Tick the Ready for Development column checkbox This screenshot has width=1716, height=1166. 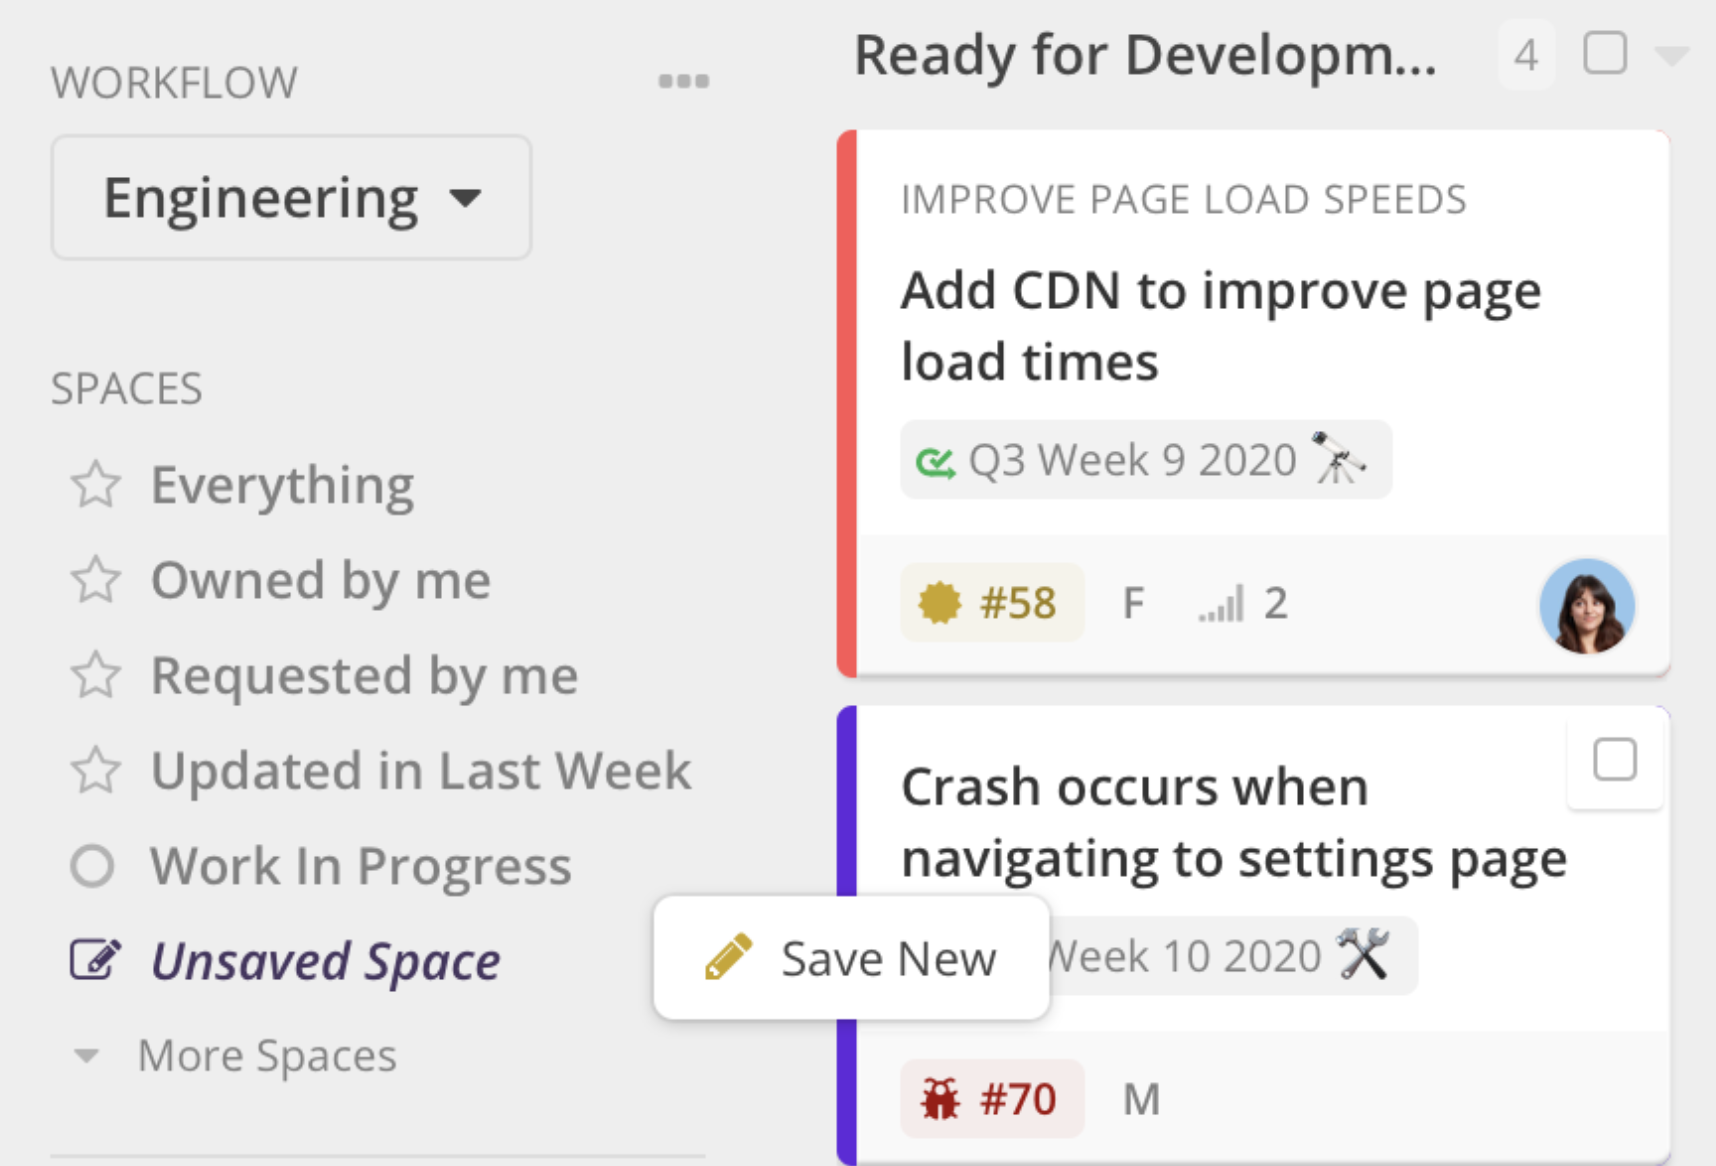1605,53
